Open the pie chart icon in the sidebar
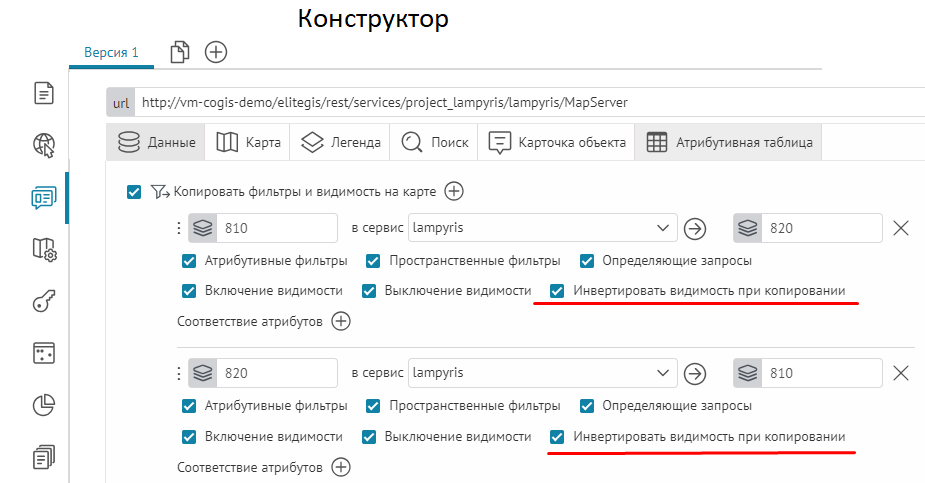 click(x=44, y=405)
